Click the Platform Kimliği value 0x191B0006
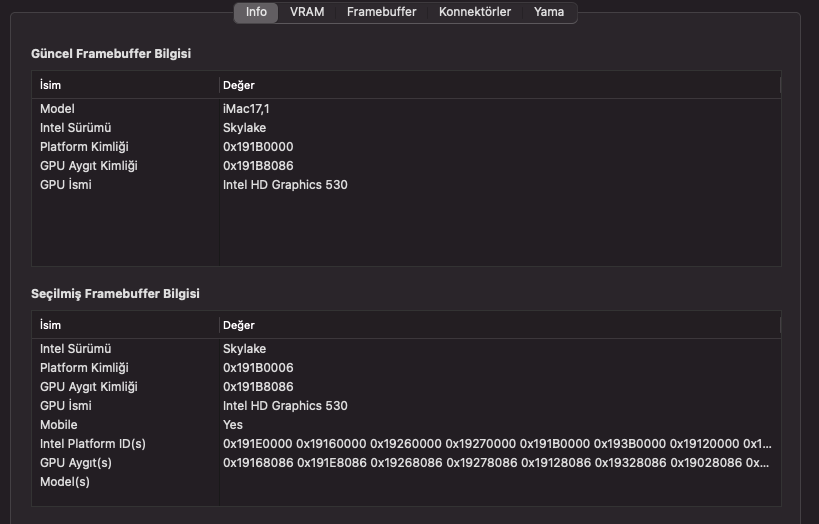Viewport: 819px width, 524px height. (x=258, y=368)
